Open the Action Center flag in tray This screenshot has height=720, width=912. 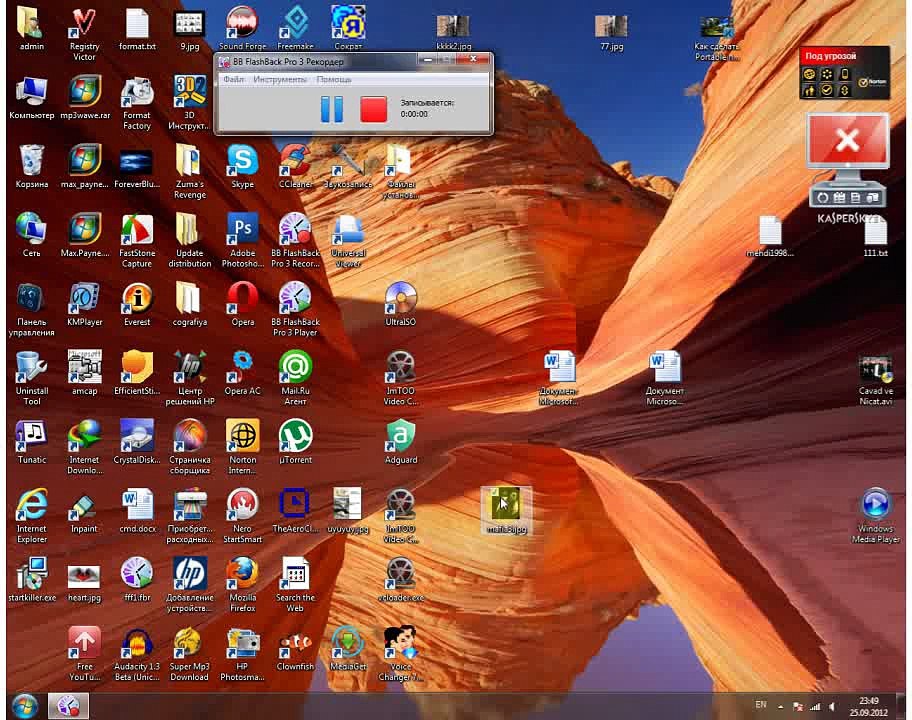pyautogui.click(x=798, y=707)
